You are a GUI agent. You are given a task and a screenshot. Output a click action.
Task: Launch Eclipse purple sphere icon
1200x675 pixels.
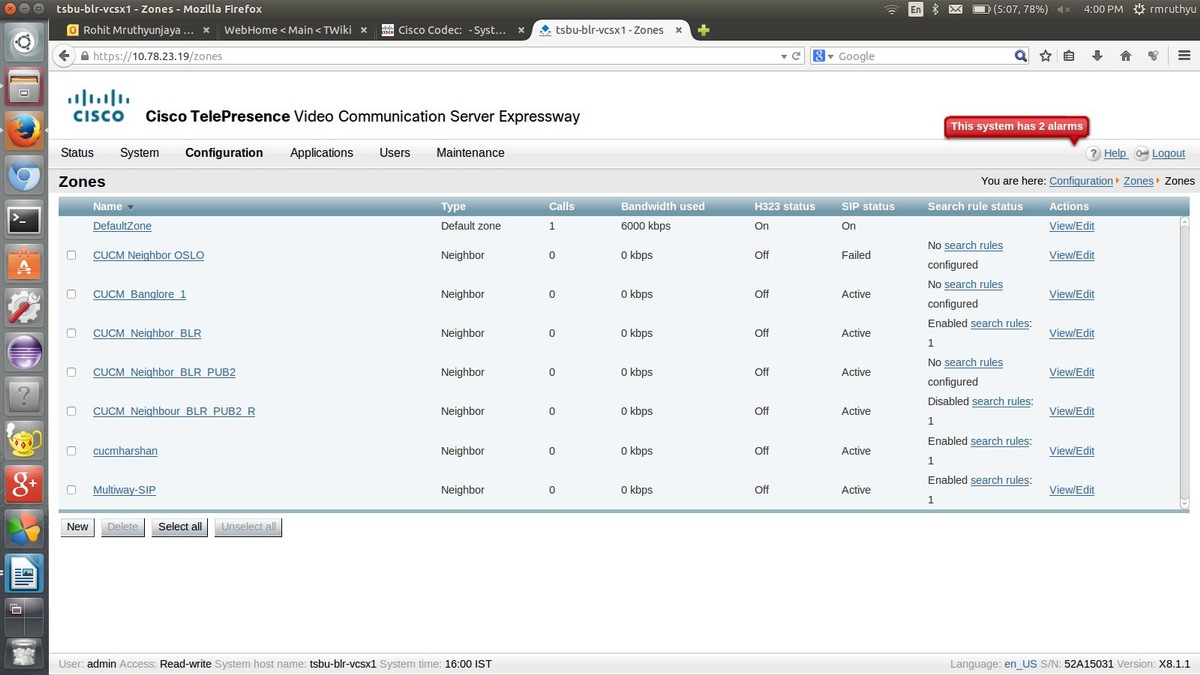click(24, 352)
